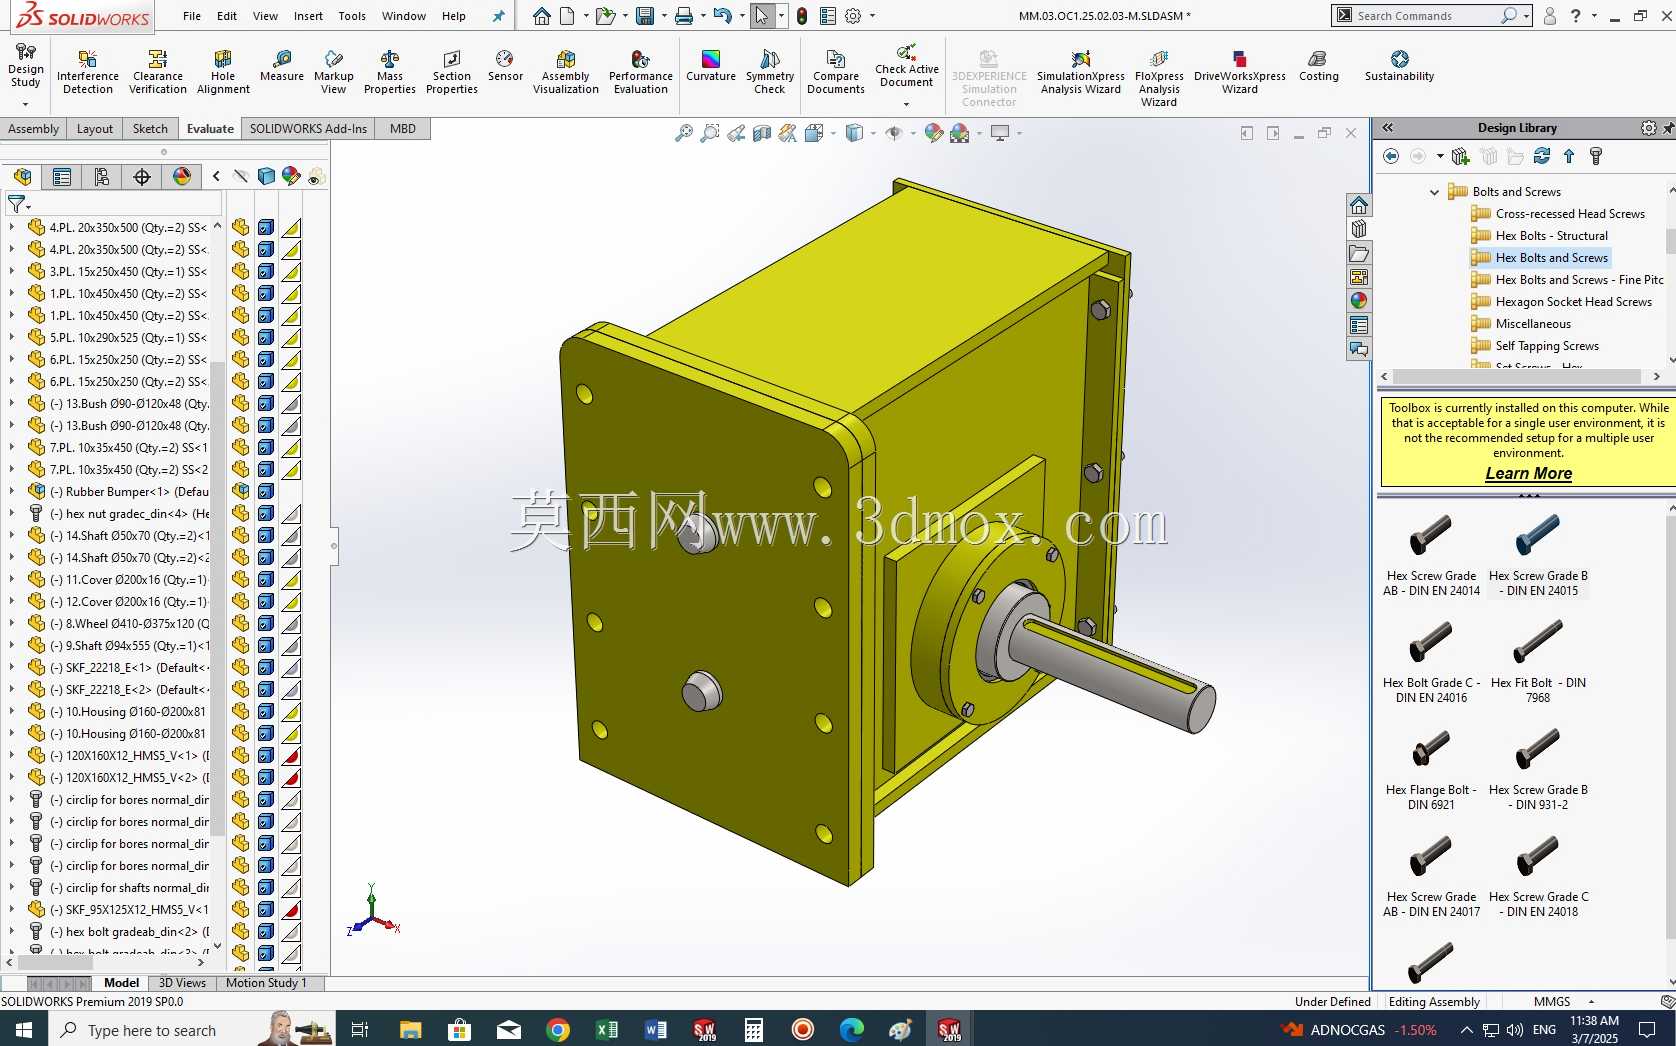Viewport: 1676px width, 1046px height.
Task: Open Compare Documents tool
Action: click(835, 72)
